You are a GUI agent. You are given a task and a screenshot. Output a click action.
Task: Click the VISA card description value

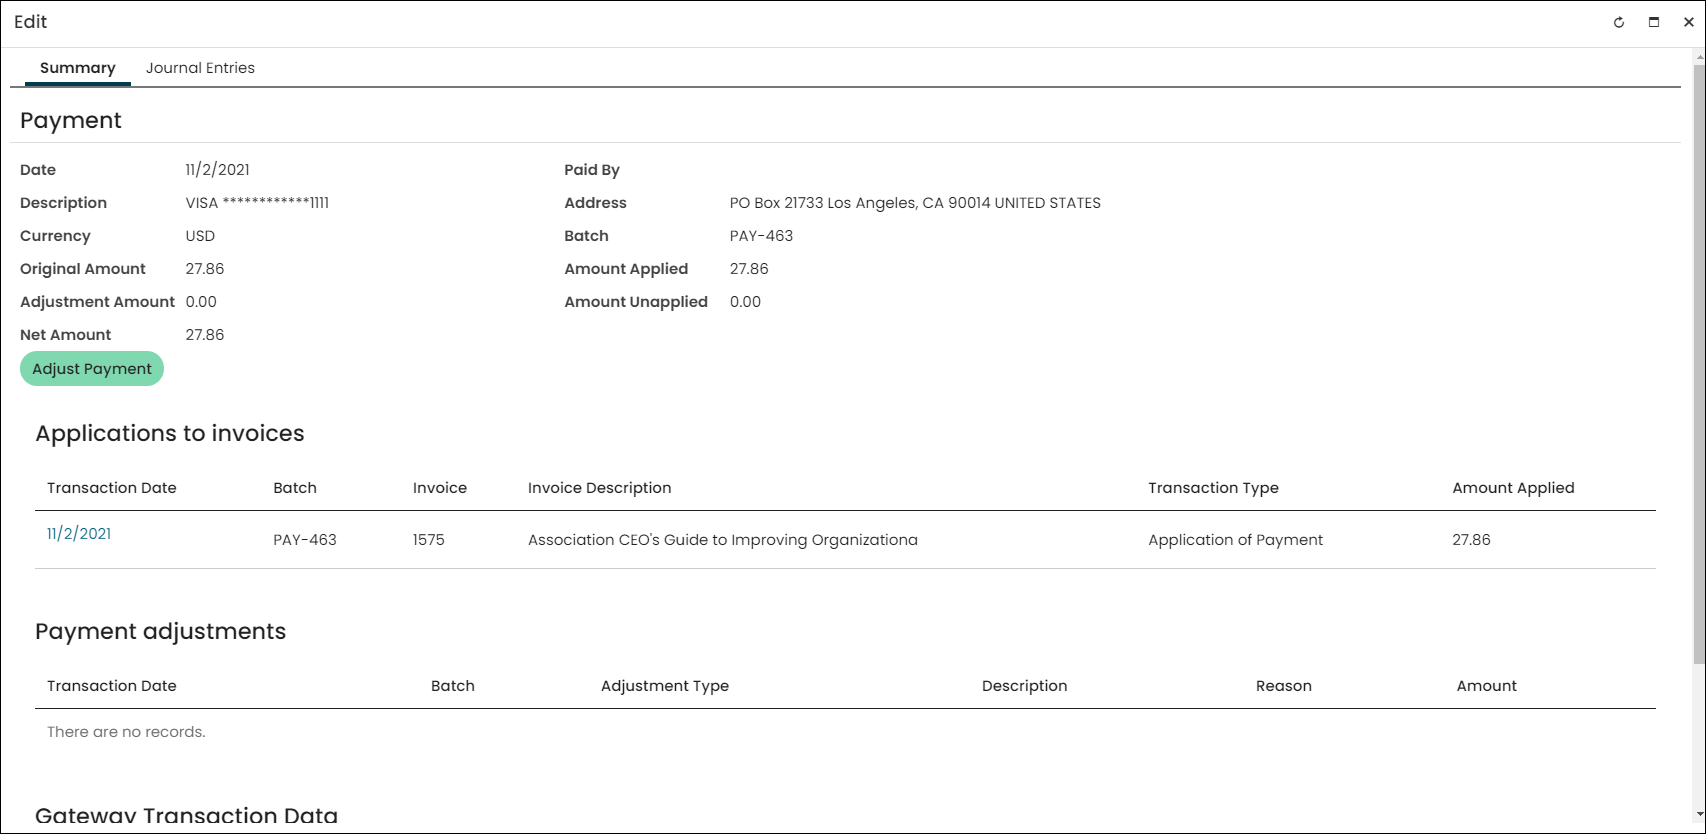click(x=257, y=203)
